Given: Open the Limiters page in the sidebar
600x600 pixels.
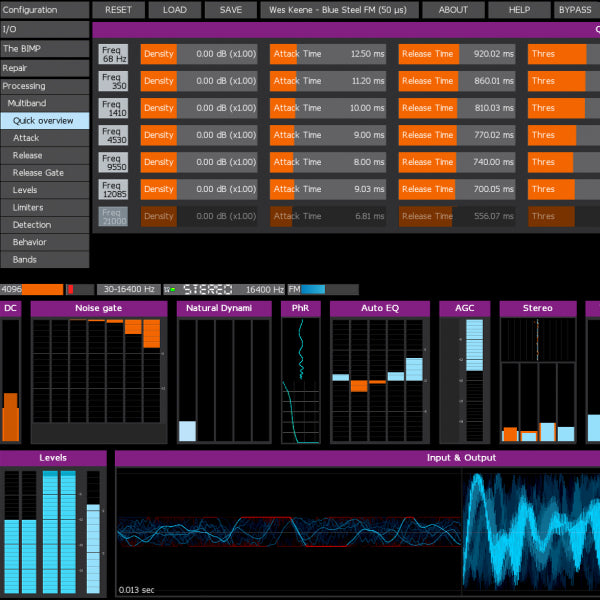Looking at the screenshot, I should pyautogui.click(x=44, y=207).
